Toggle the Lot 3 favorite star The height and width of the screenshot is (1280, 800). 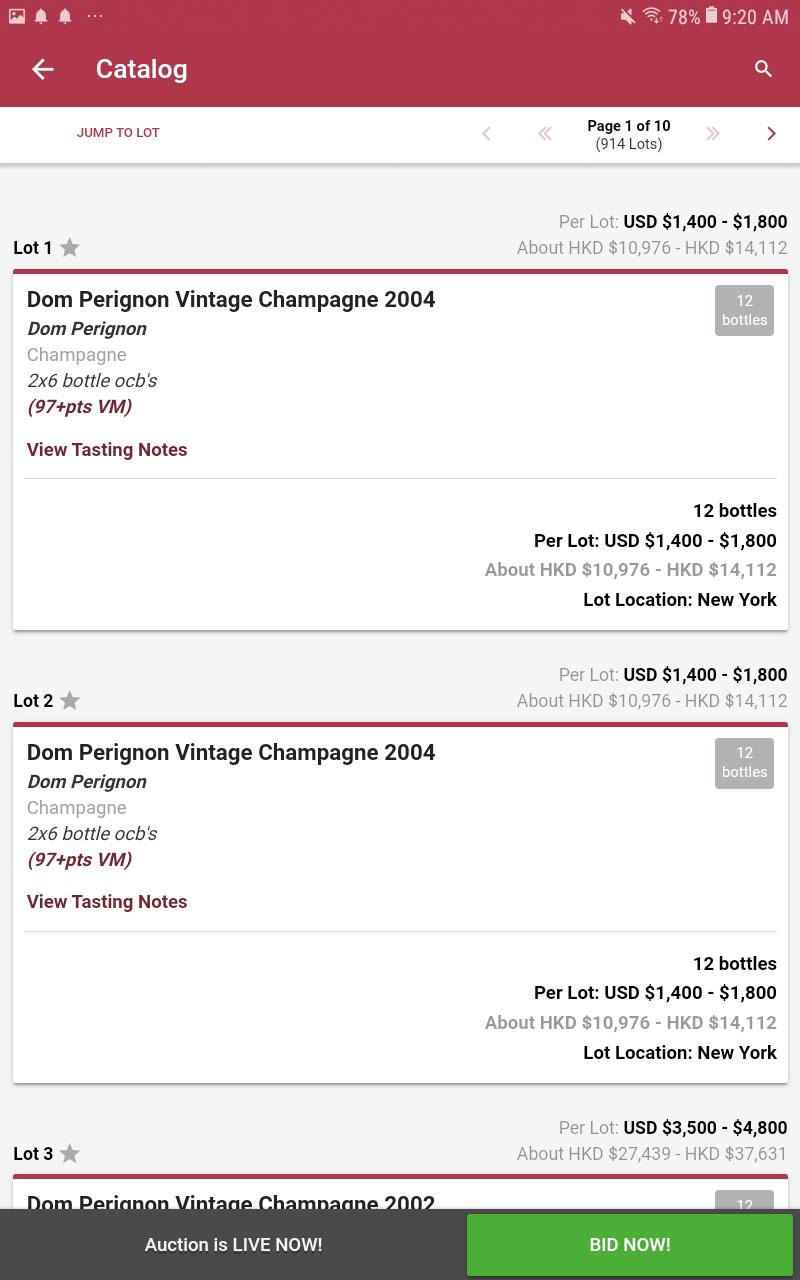70,1154
